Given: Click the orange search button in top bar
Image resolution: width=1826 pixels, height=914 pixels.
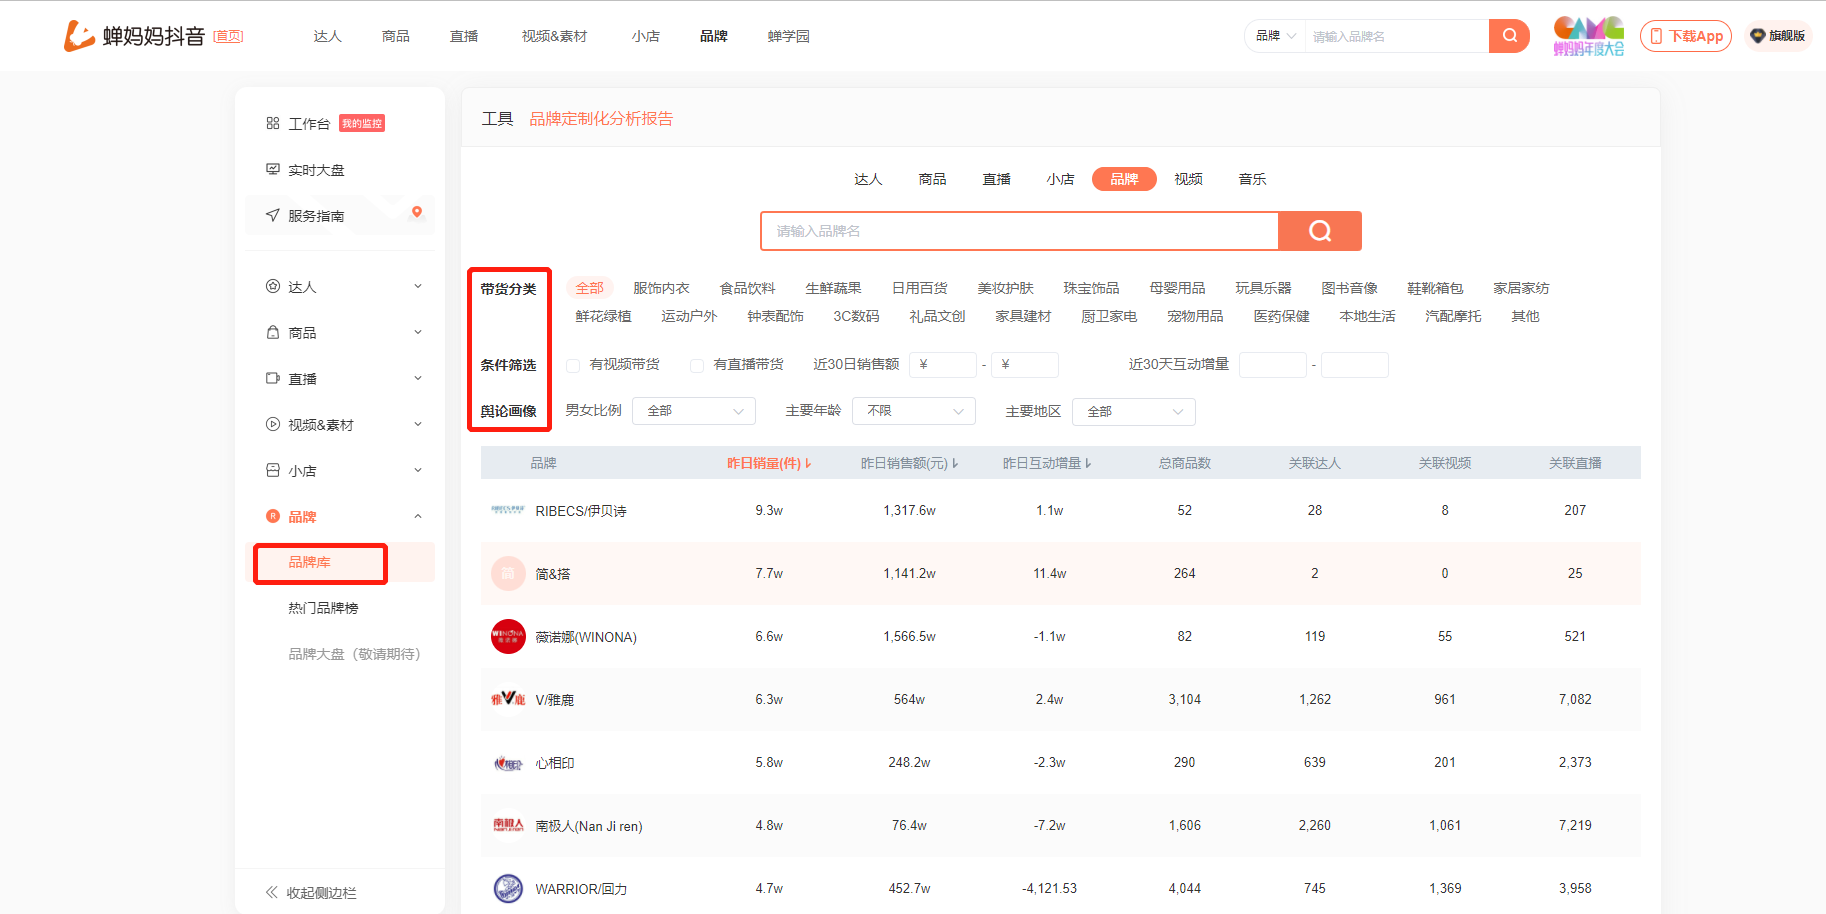Looking at the screenshot, I should coord(1509,36).
